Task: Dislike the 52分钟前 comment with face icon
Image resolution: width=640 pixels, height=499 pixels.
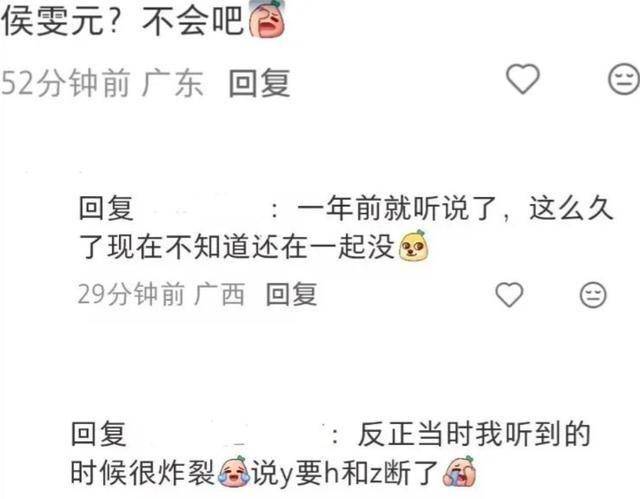Action: [x=624, y=79]
